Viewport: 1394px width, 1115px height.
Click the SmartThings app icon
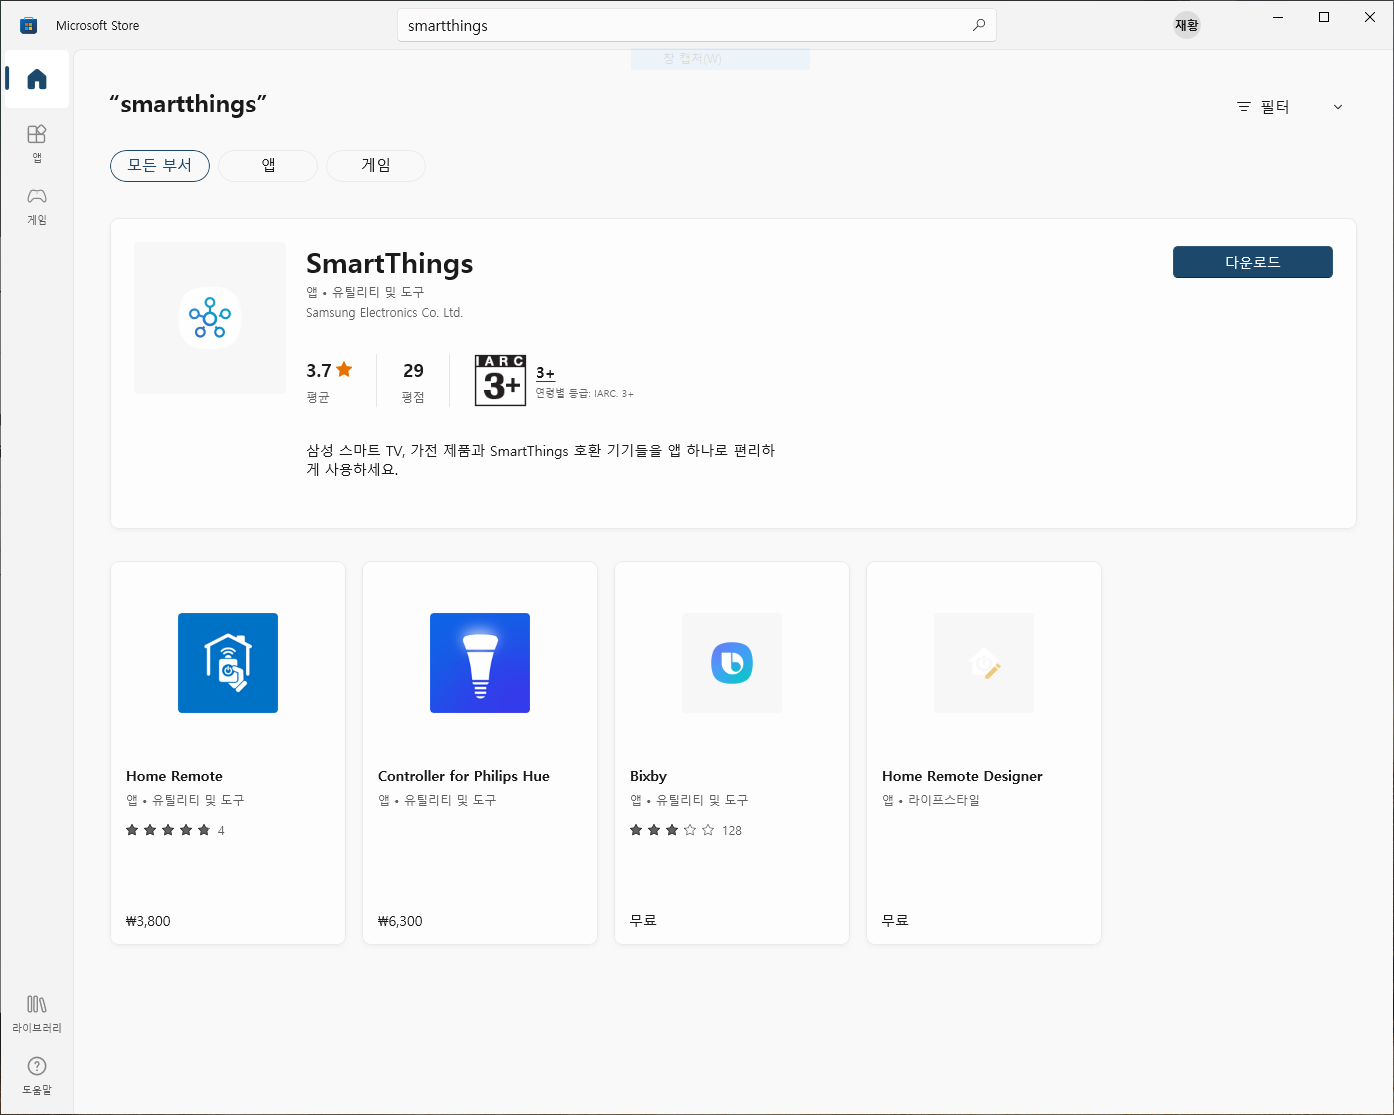(x=210, y=318)
